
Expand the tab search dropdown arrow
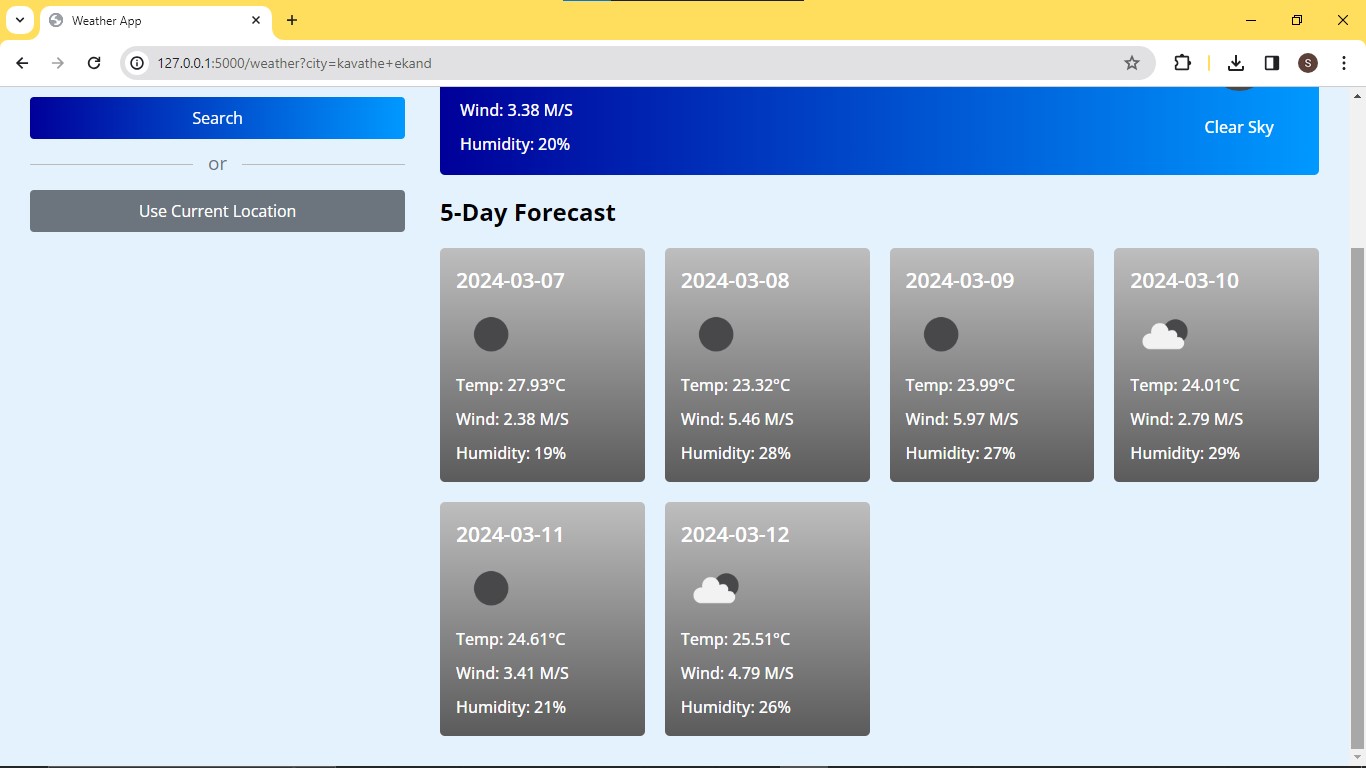pos(20,20)
